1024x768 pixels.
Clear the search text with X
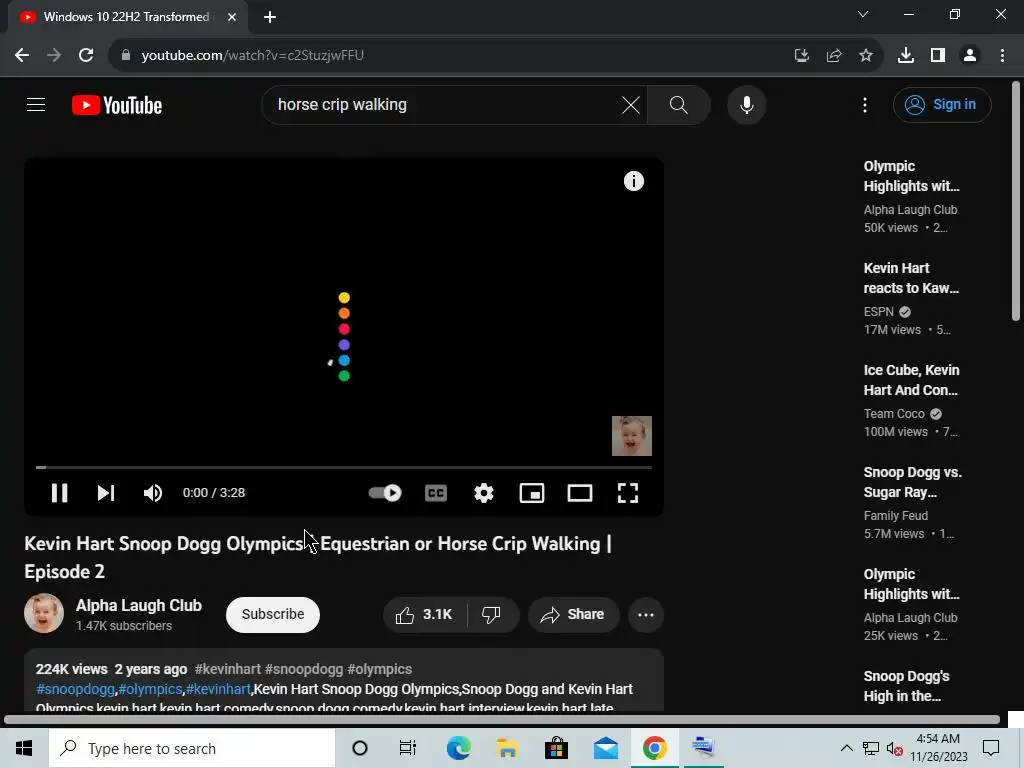coord(631,104)
